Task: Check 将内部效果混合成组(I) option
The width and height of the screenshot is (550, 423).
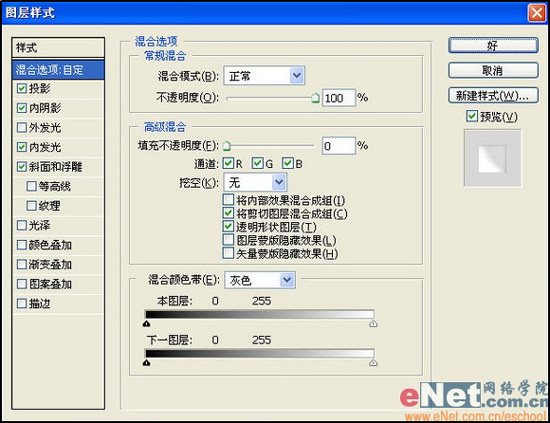Action: [x=228, y=200]
